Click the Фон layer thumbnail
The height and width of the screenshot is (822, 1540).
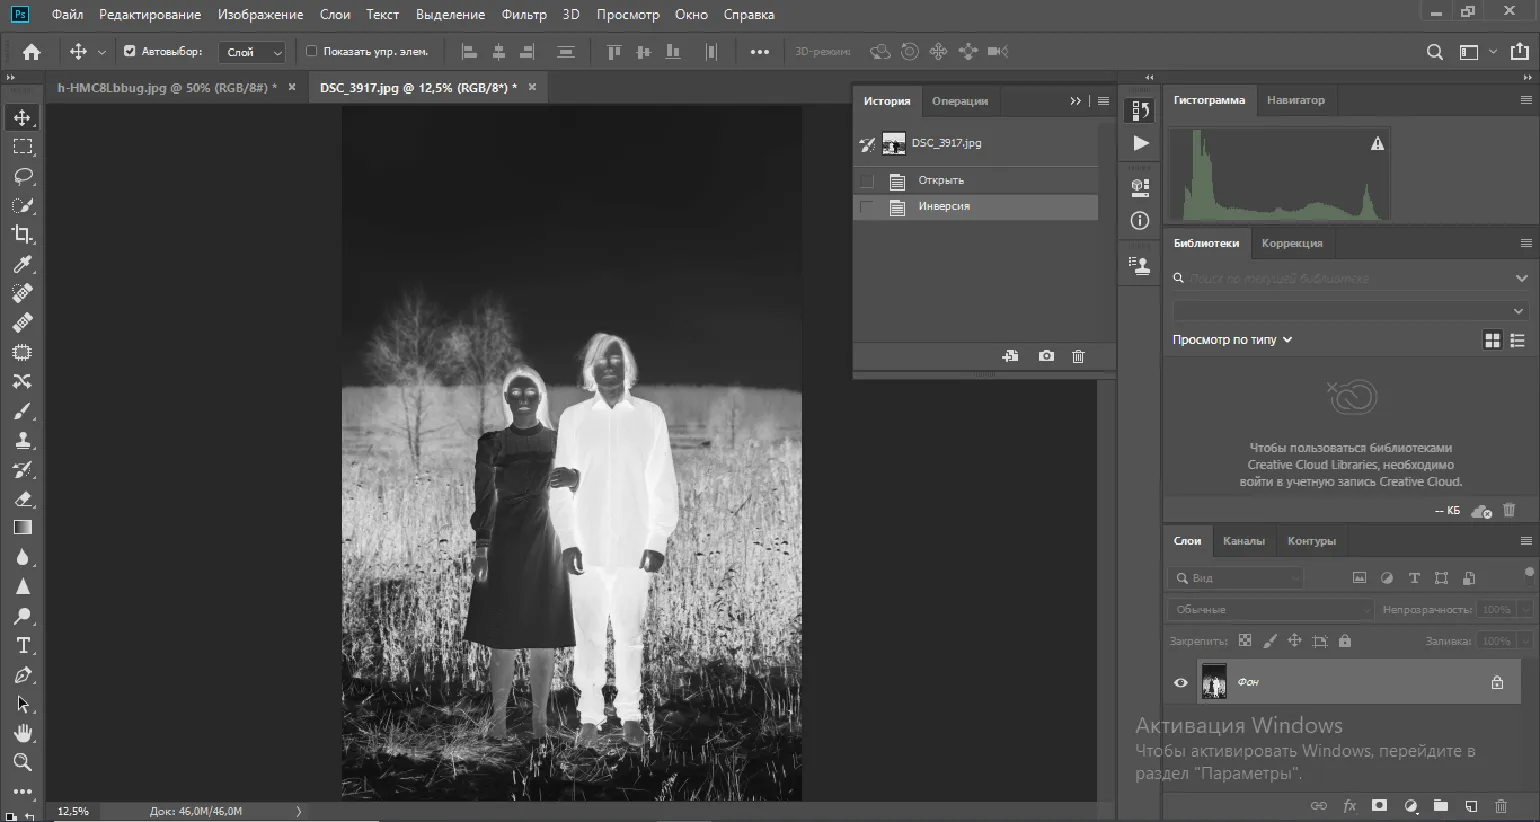click(1214, 683)
